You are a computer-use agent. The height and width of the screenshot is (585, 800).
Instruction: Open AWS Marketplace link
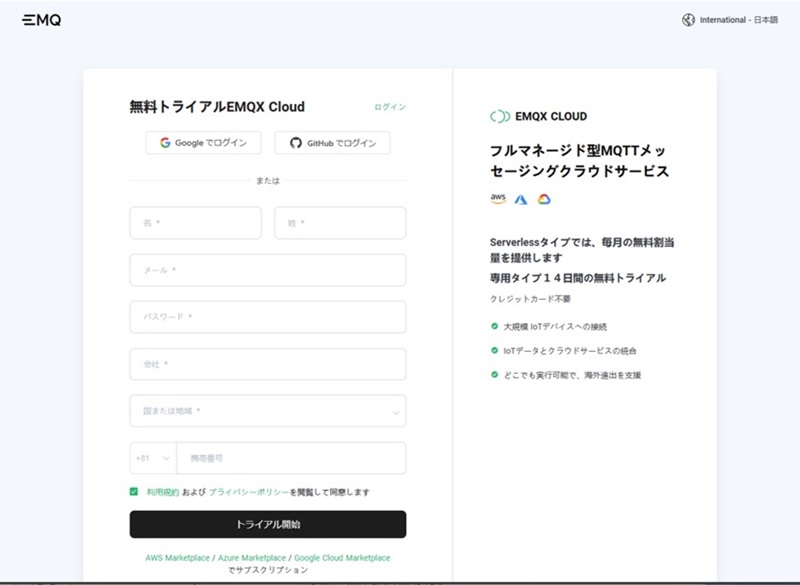click(x=178, y=558)
